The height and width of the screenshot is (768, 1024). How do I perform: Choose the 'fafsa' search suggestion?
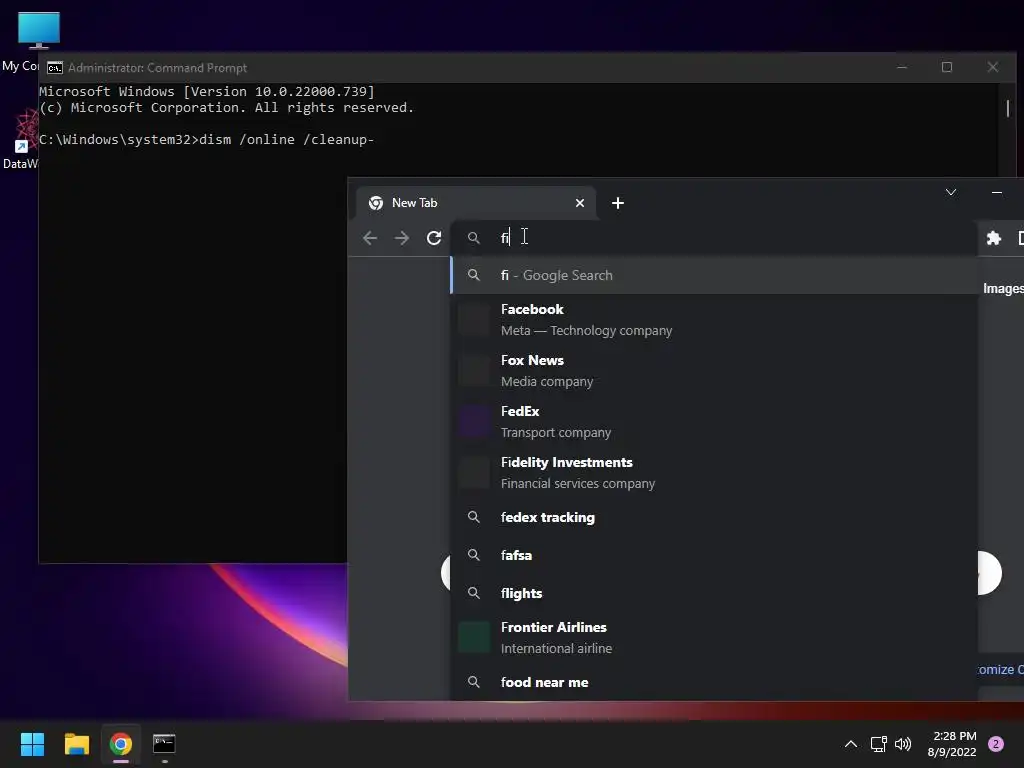click(714, 555)
